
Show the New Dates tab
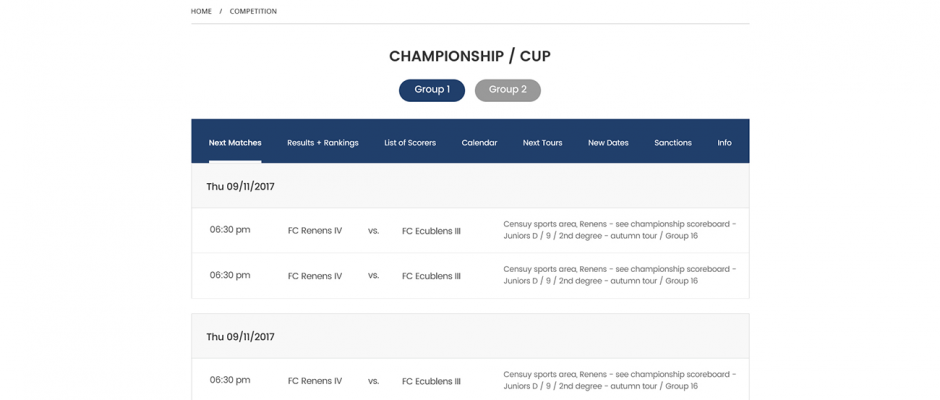[x=608, y=143]
